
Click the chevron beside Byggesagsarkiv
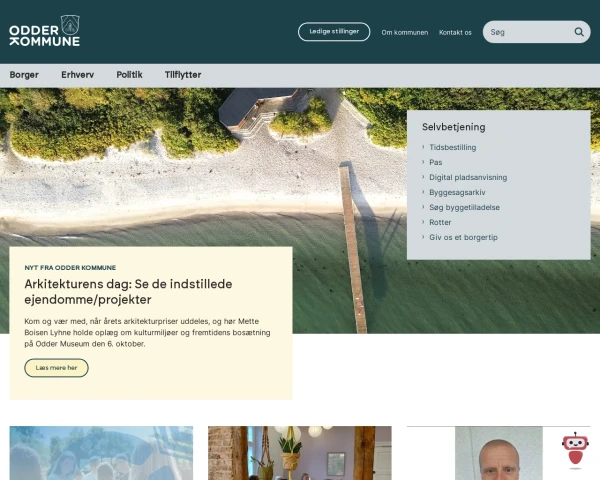(x=423, y=192)
